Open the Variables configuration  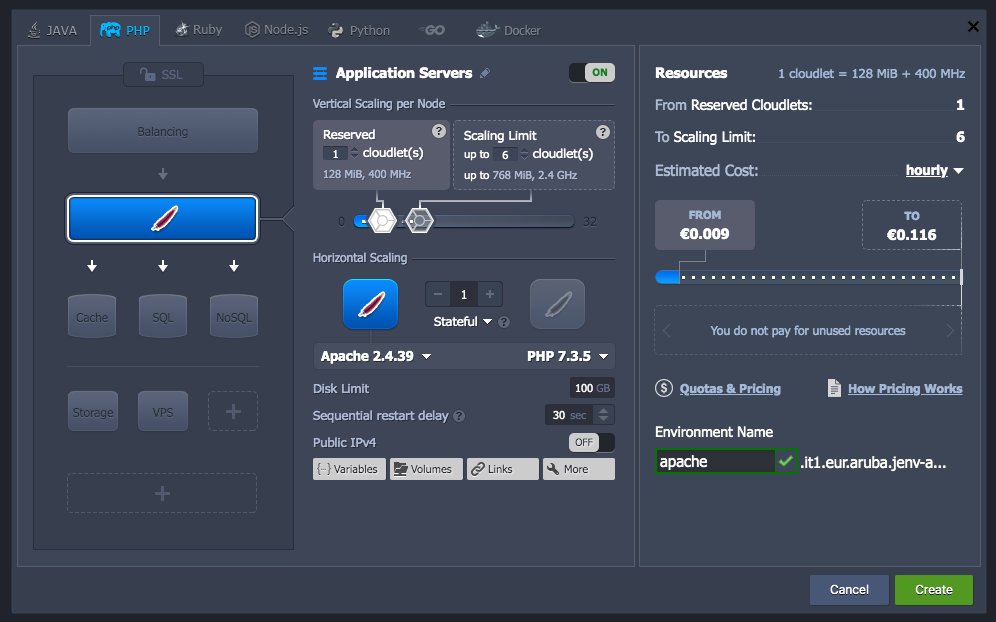tap(349, 468)
